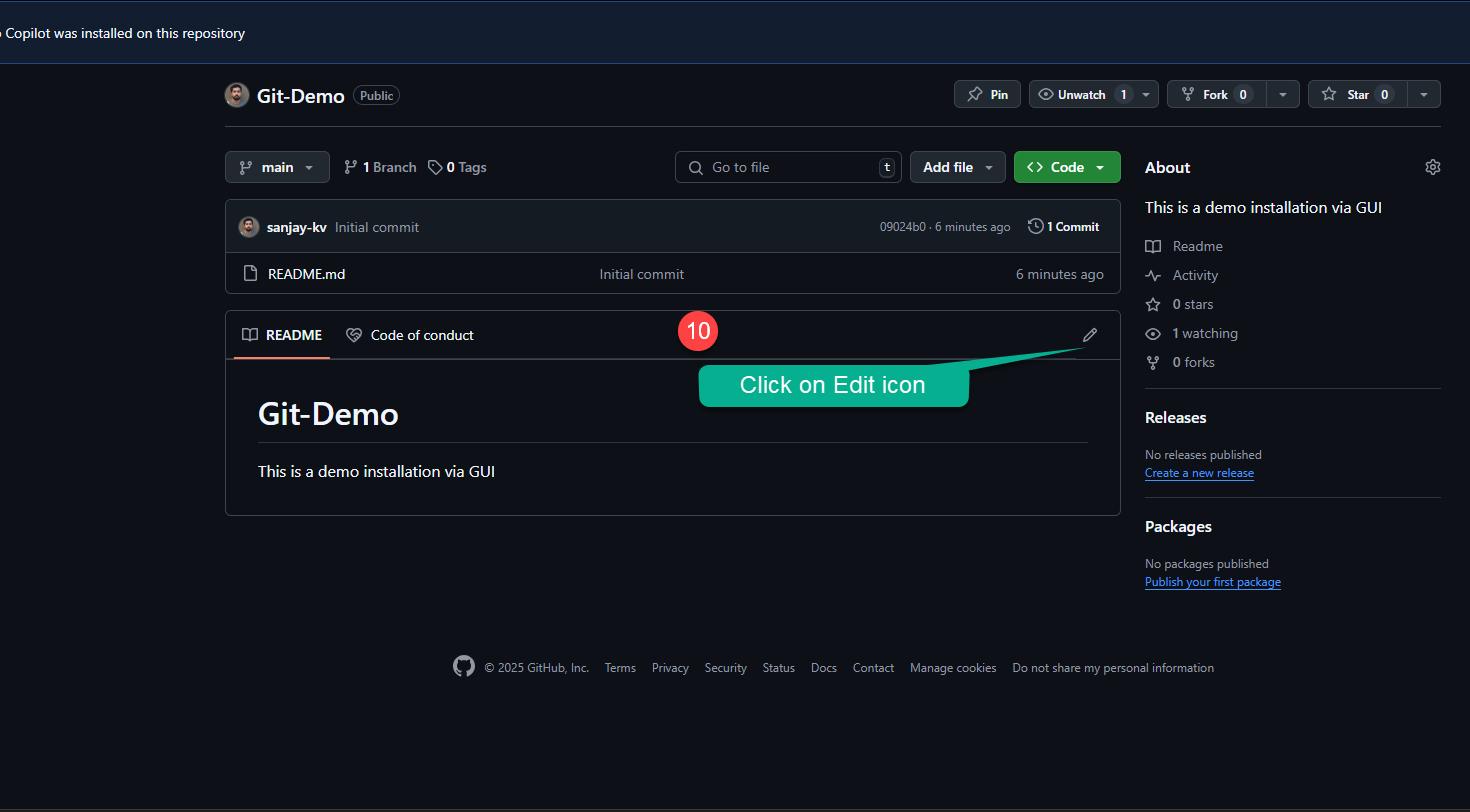This screenshot has height=812, width=1470.
Task: View commit history via the clock icon
Action: pos(1035,226)
